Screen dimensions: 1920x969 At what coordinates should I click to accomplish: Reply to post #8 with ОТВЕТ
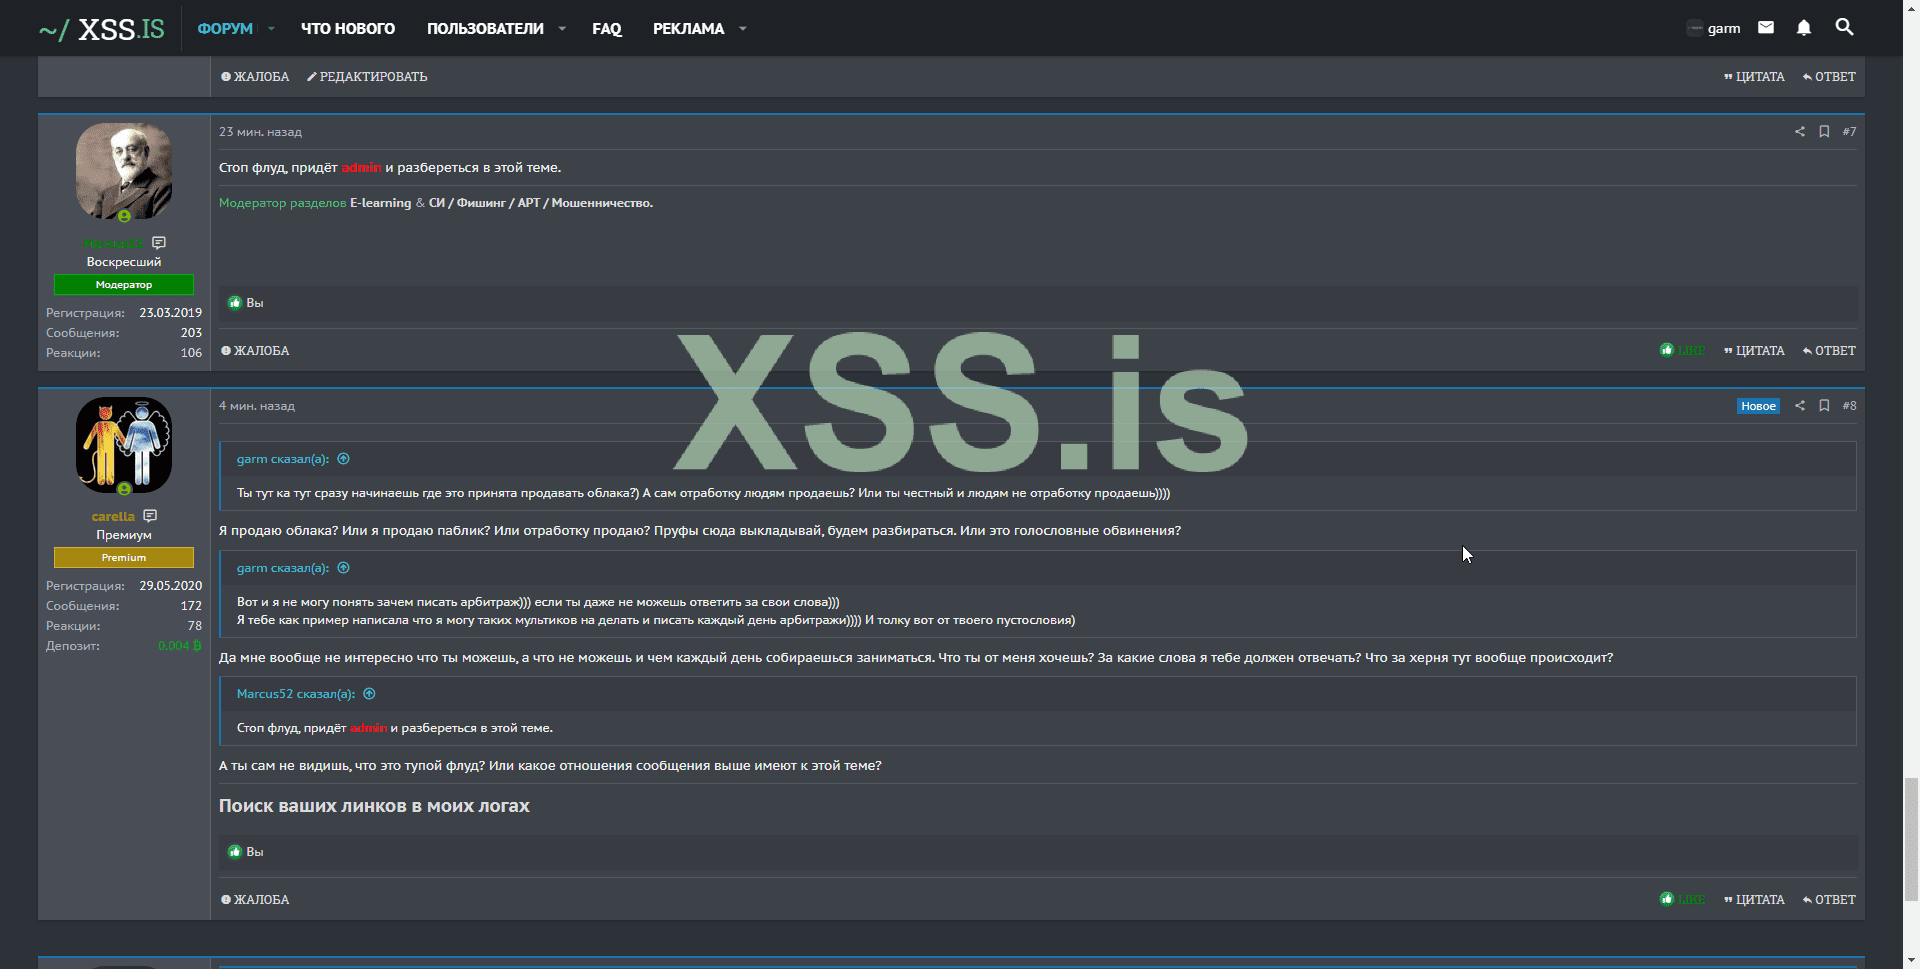(x=1829, y=900)
